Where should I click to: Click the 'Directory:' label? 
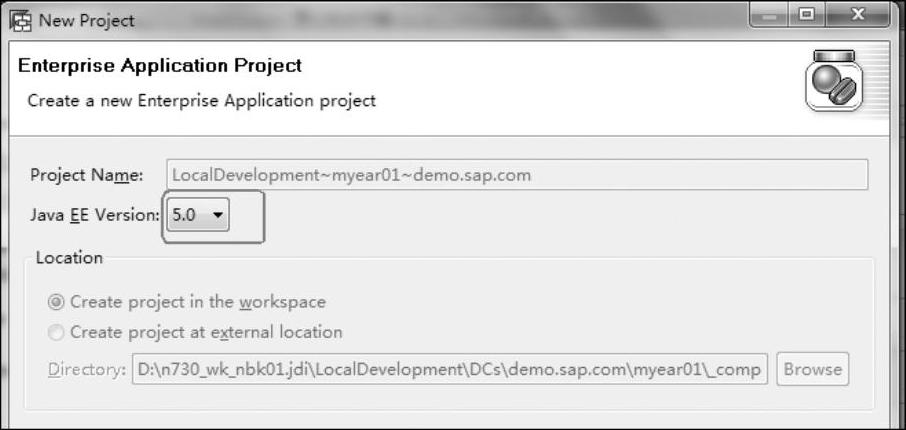point(87,369)
